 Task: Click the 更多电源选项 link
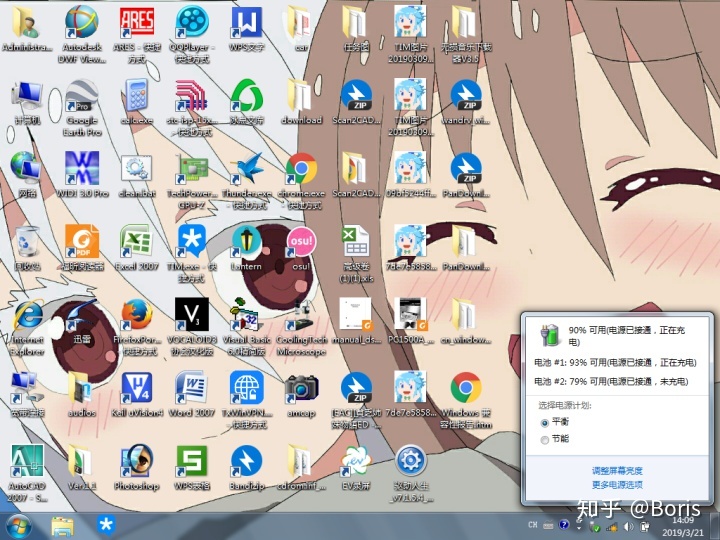click(x=617, y=485)
